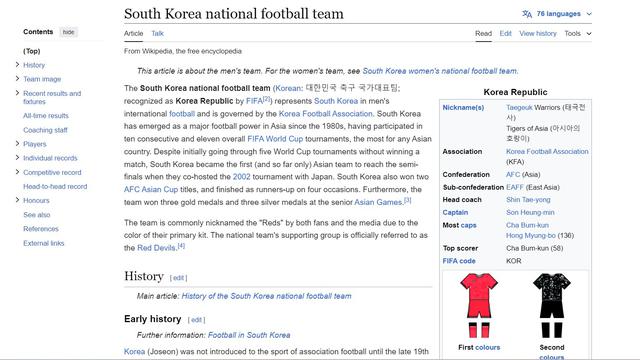Open the football link in intro
Image resolution: width=640 pixels, height=360 pixels.
182,113
